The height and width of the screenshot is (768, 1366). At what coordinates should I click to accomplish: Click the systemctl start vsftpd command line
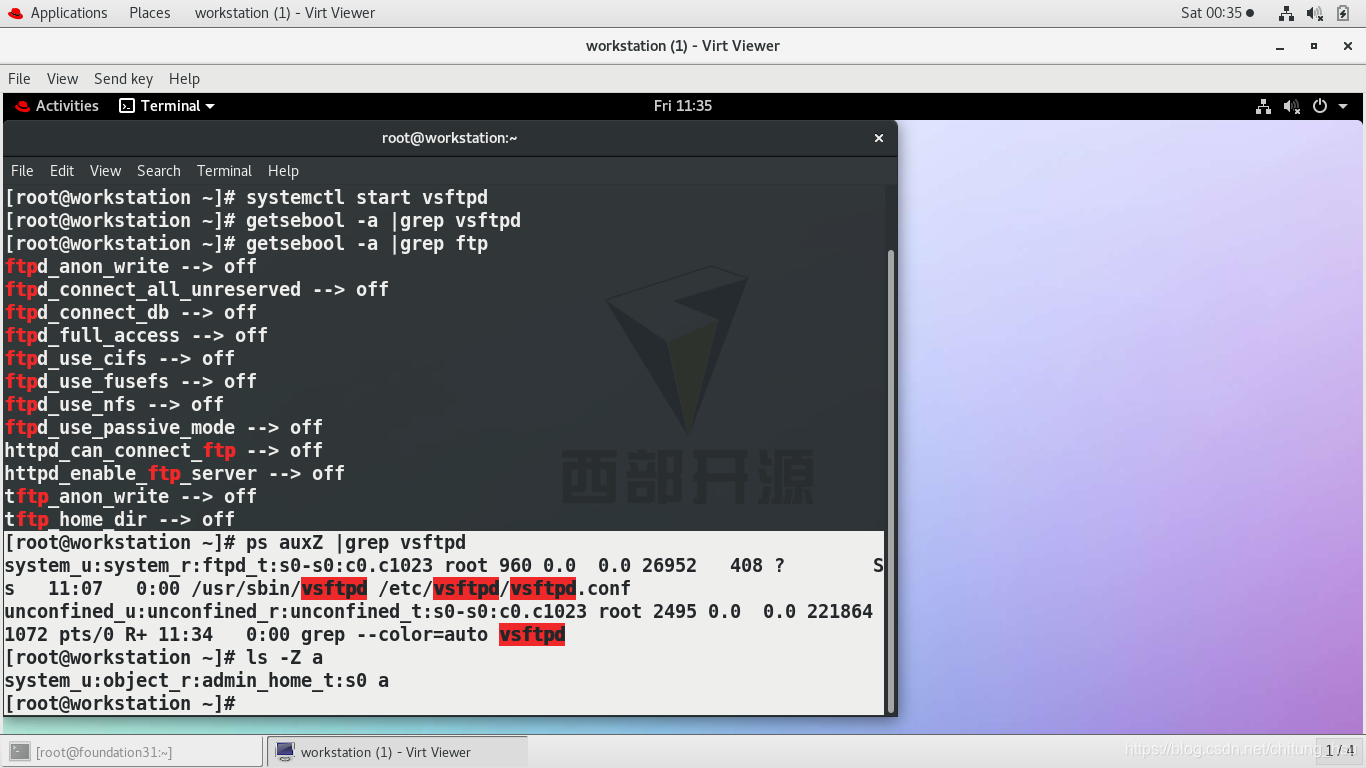pyautogui.click(x=246, y=197)
